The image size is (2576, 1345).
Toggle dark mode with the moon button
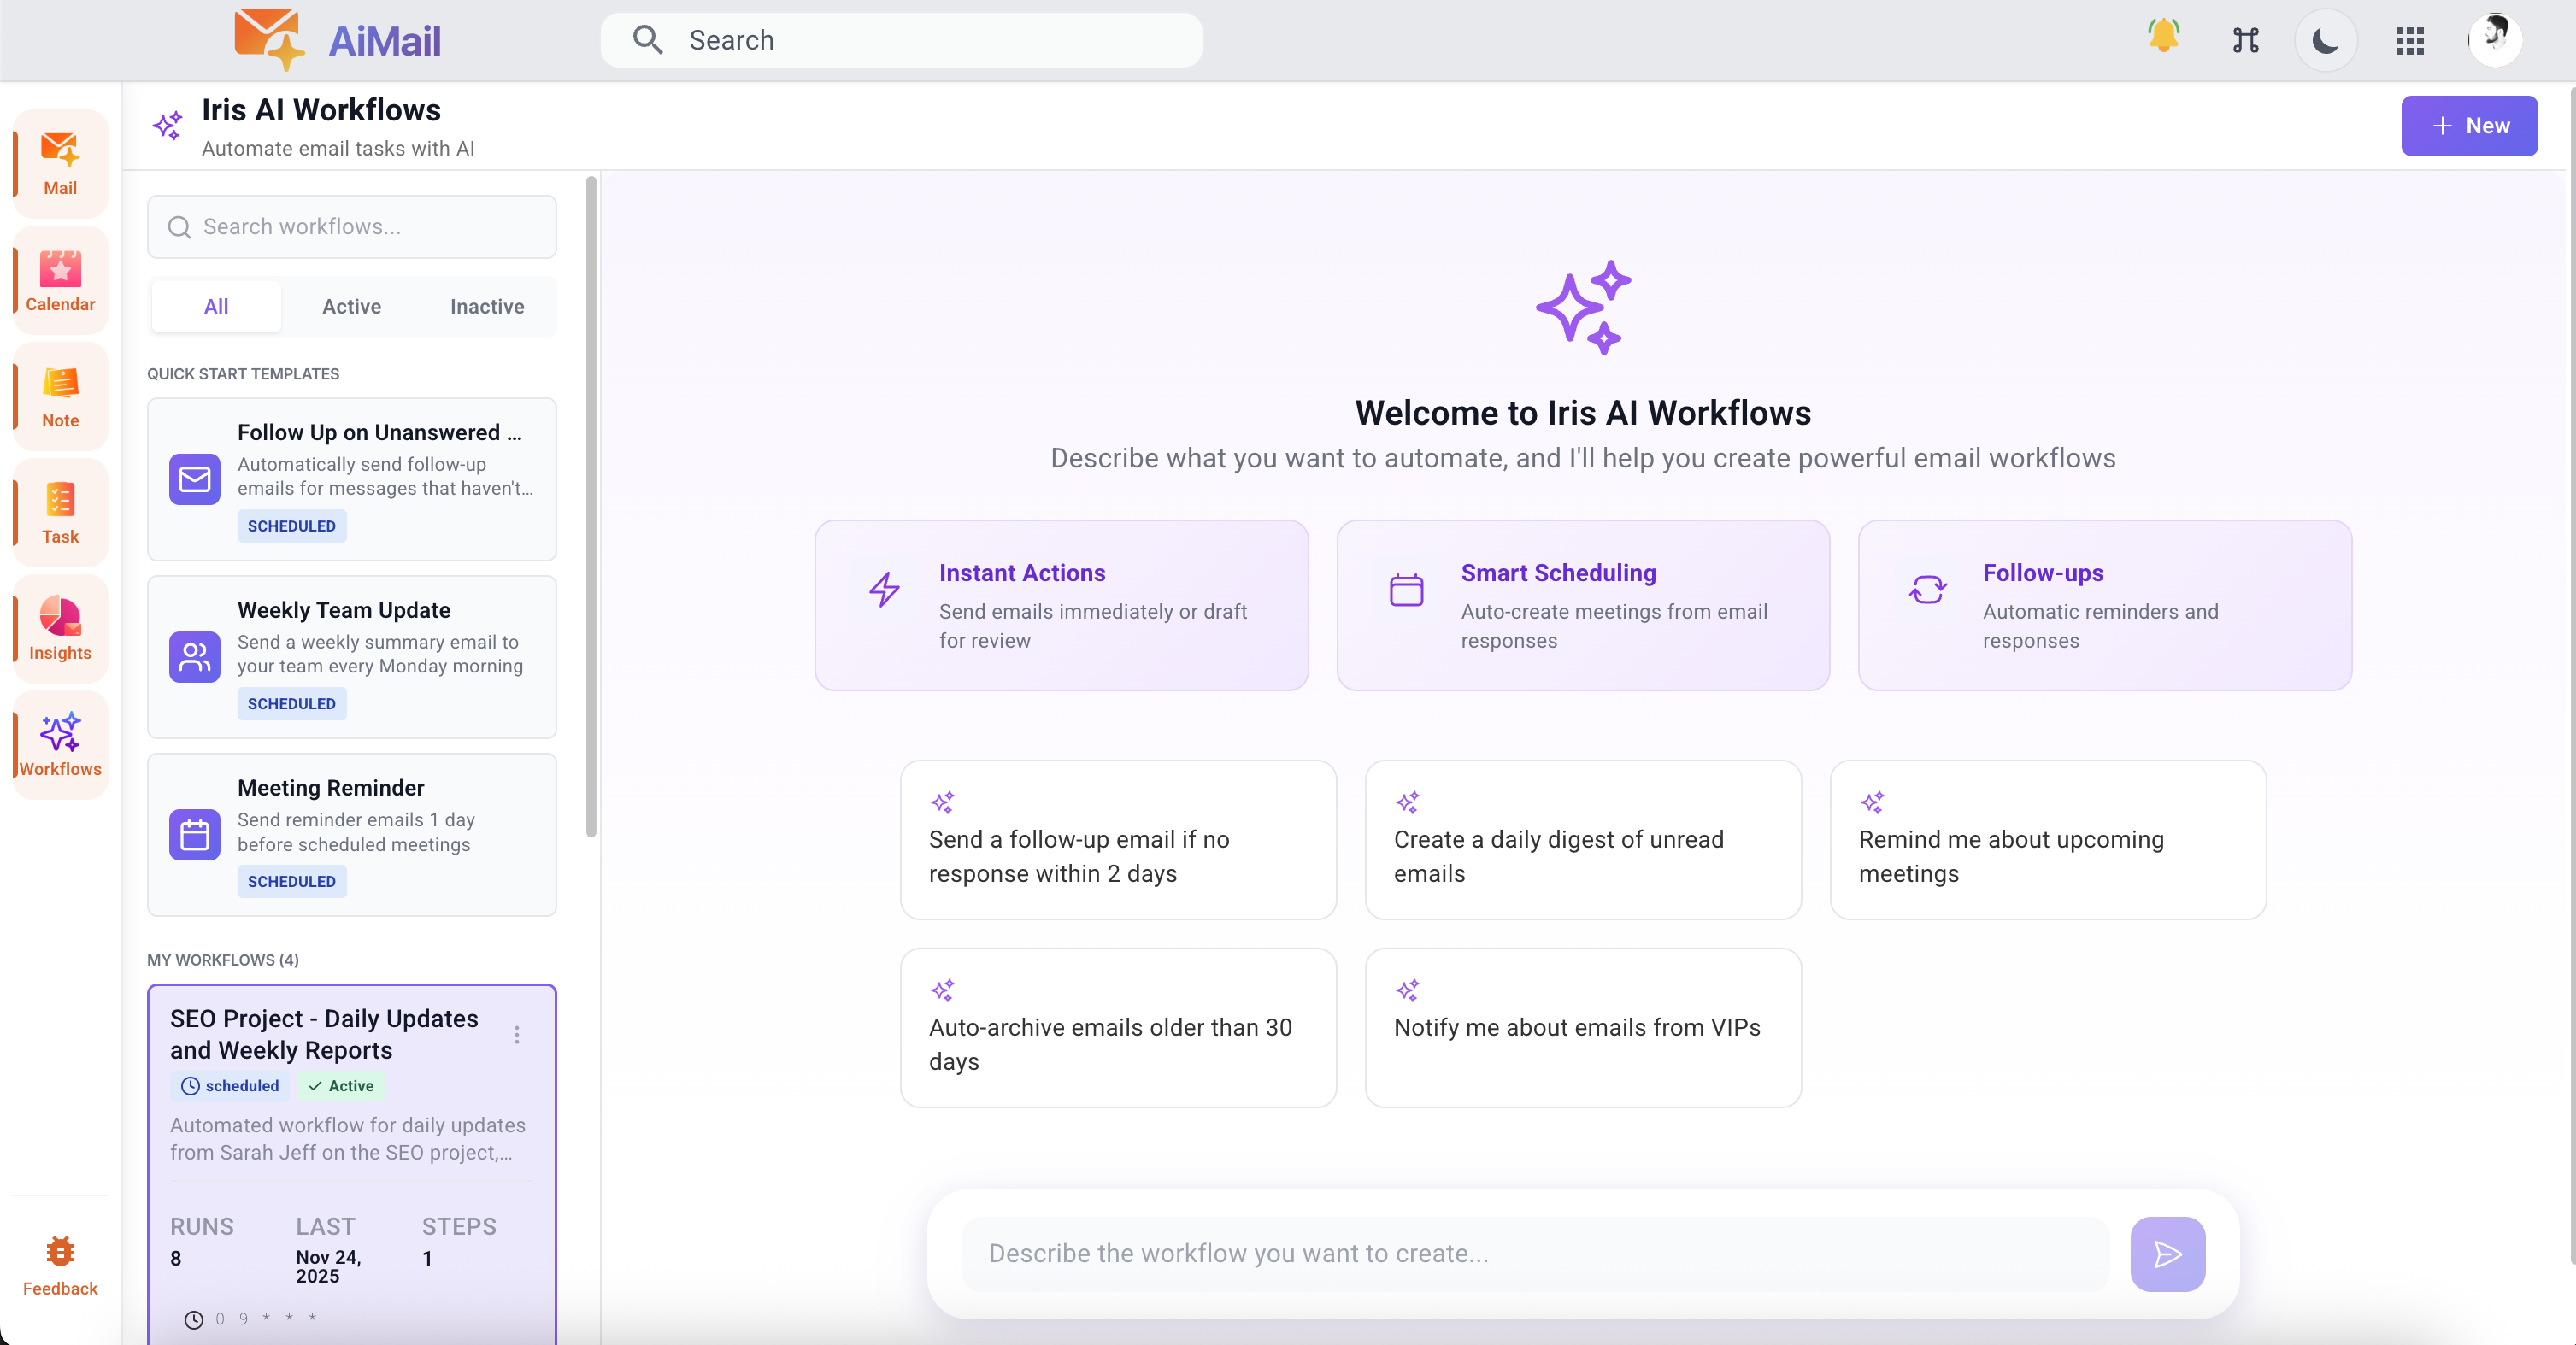click(x=2325, y=40)
